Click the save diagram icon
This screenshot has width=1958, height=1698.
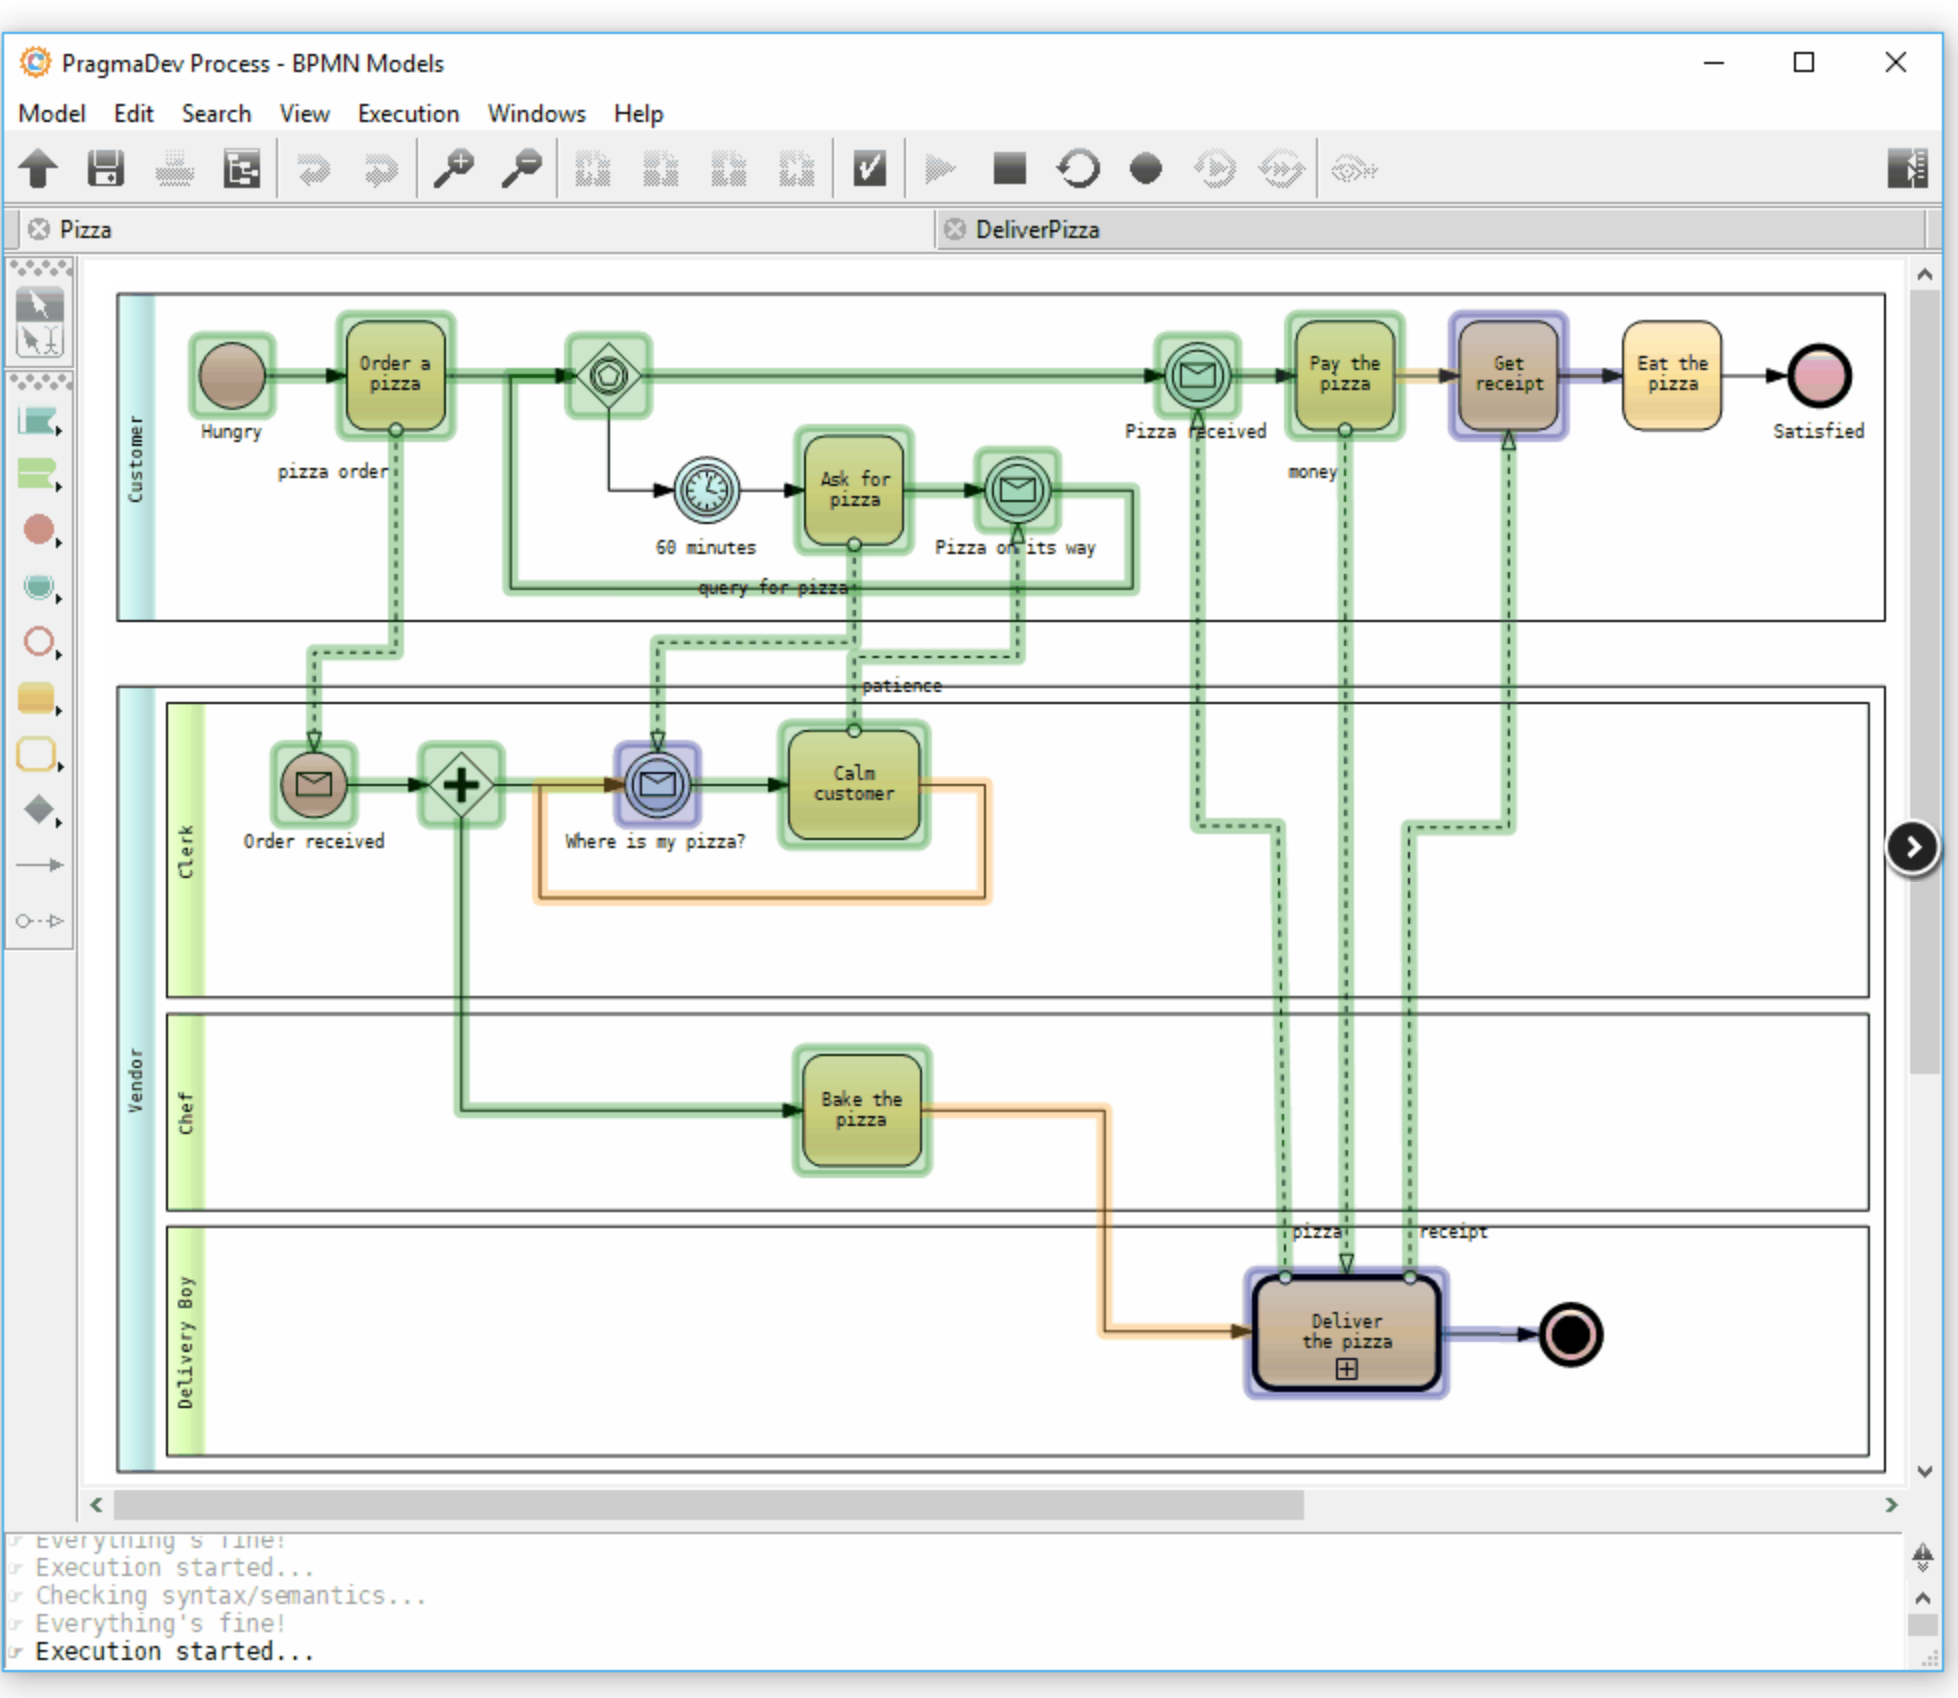tap(105, 169)
